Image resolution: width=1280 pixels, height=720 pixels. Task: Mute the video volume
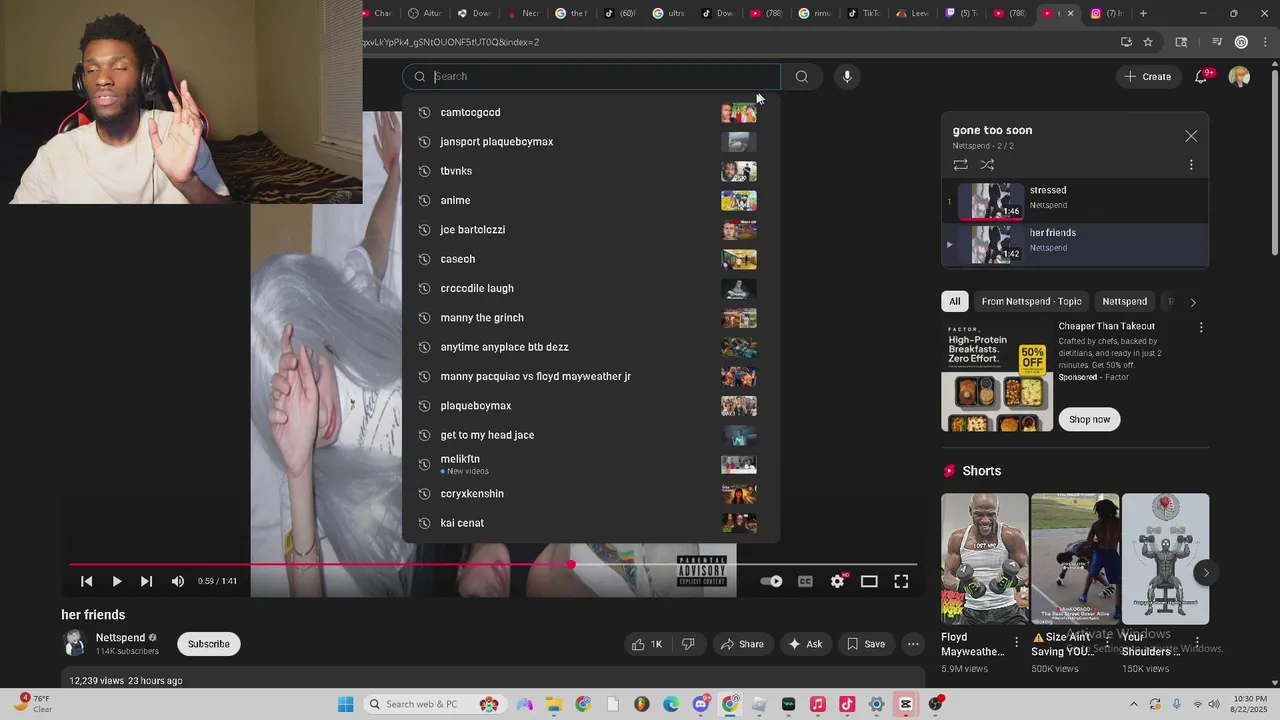coord(177,581)
